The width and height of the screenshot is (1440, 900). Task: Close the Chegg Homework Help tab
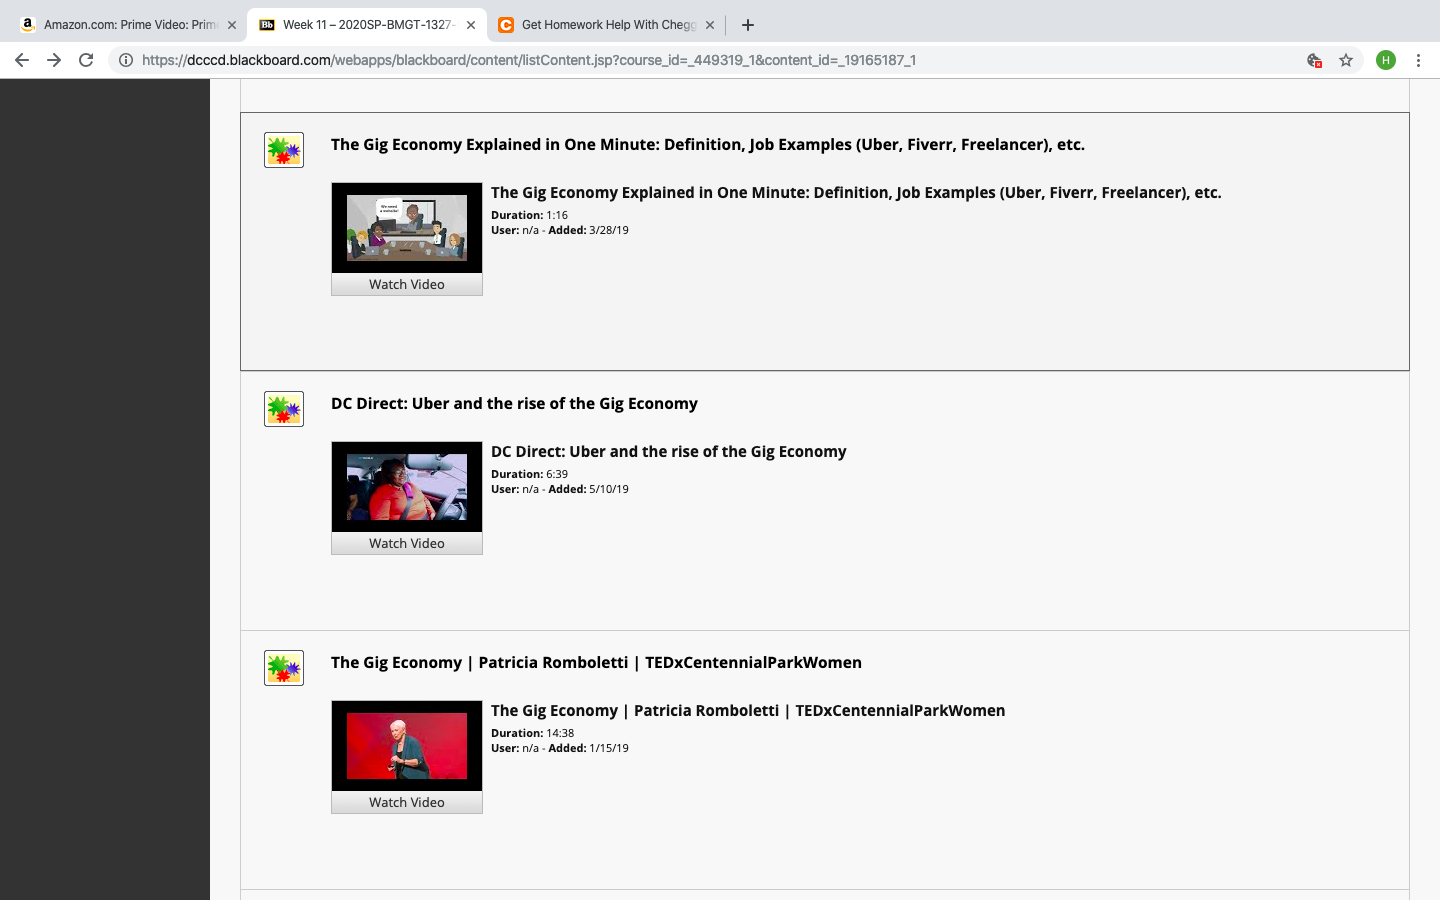710,25
